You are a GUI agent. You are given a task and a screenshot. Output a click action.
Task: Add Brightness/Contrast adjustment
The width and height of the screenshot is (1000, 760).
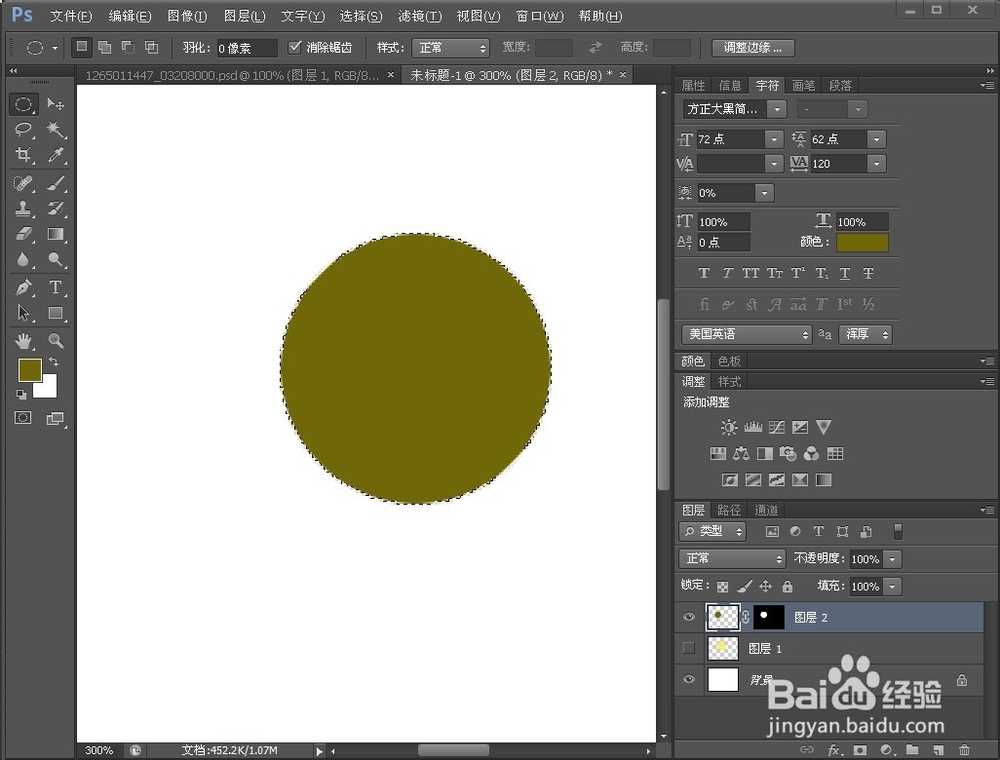[x=729, y=427]
